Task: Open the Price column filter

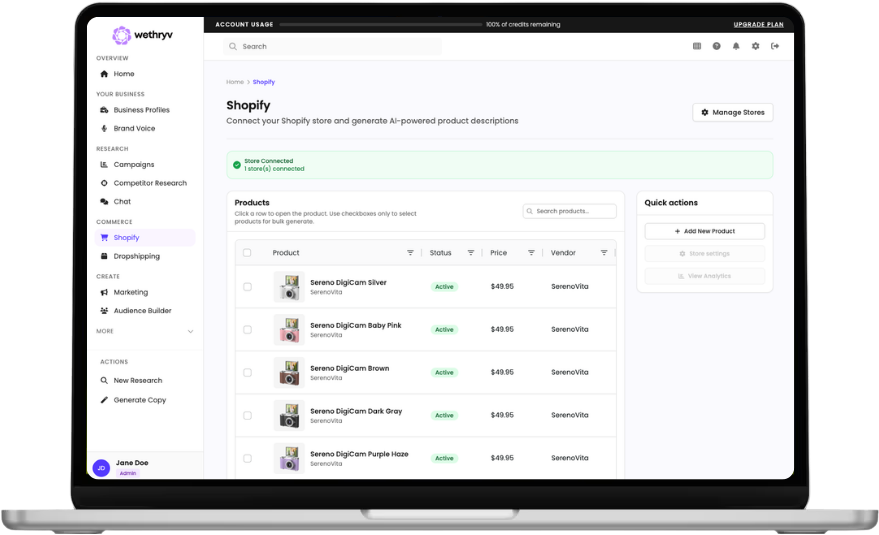Action: click(531, 253)
